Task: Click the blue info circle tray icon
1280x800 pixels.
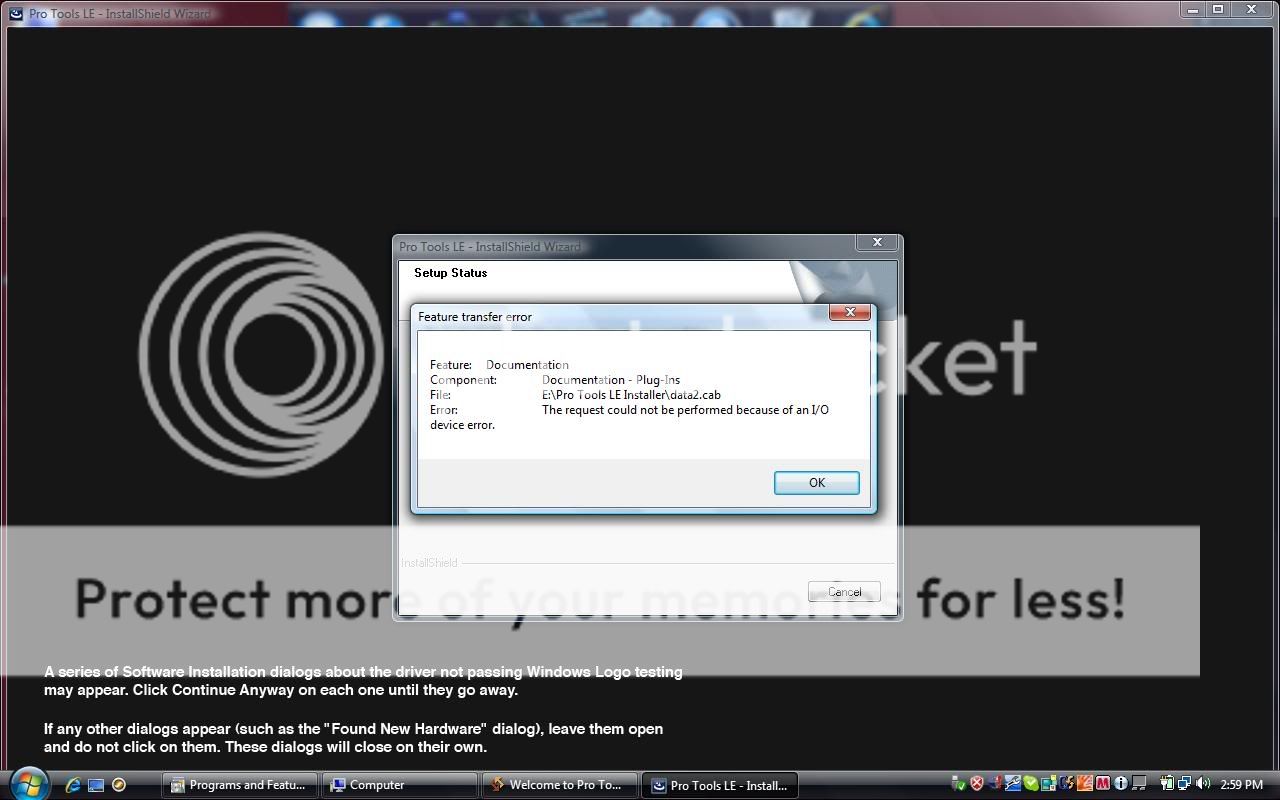Action: (x=1121, y=784)
